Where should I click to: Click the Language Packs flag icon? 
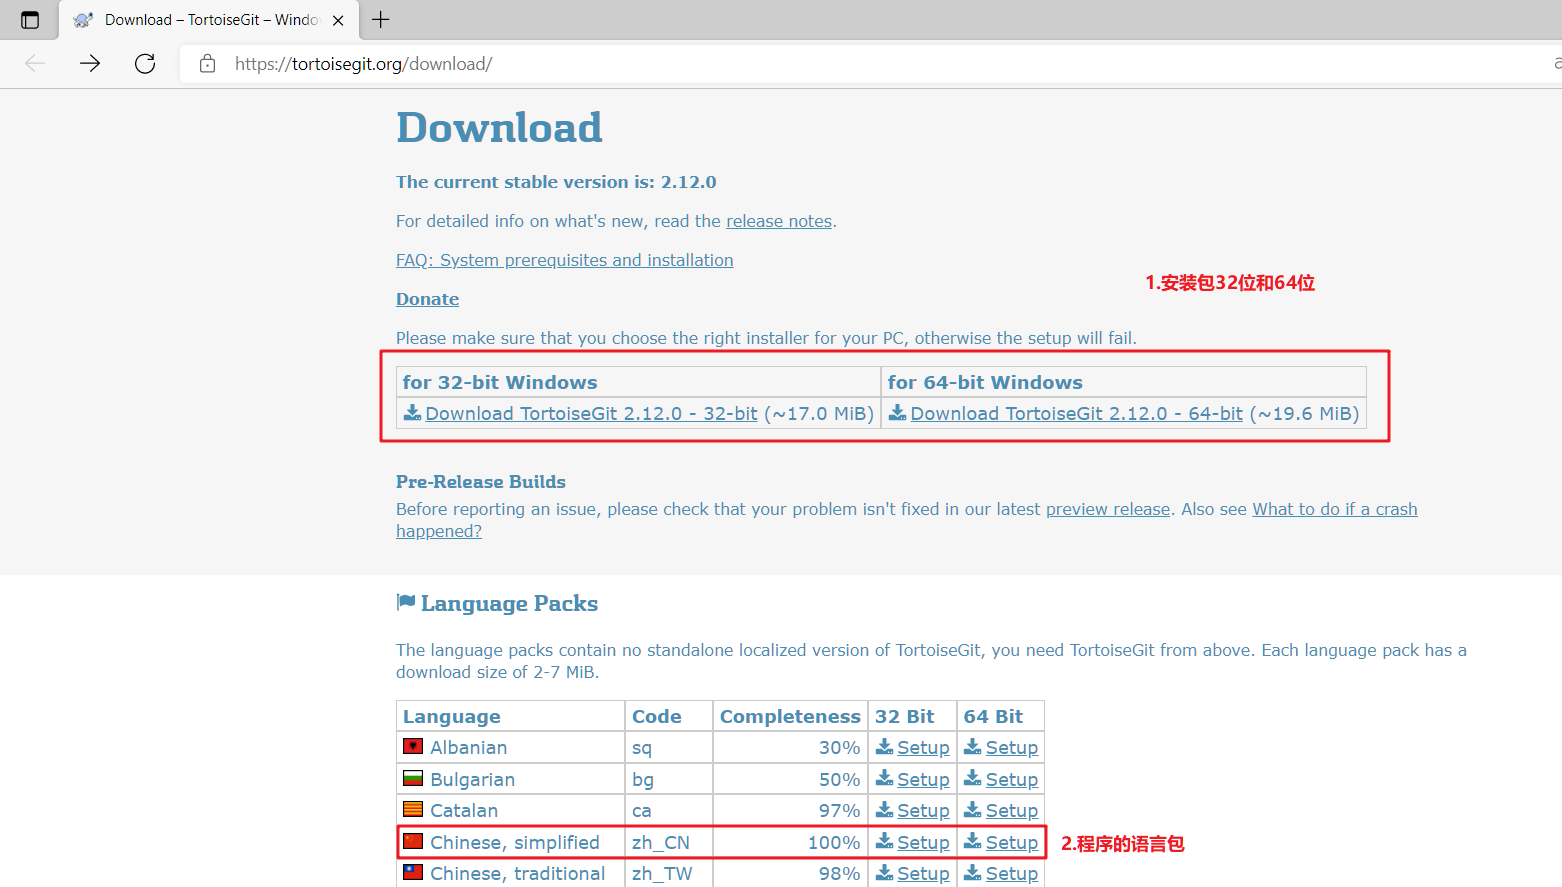(405, 602)
